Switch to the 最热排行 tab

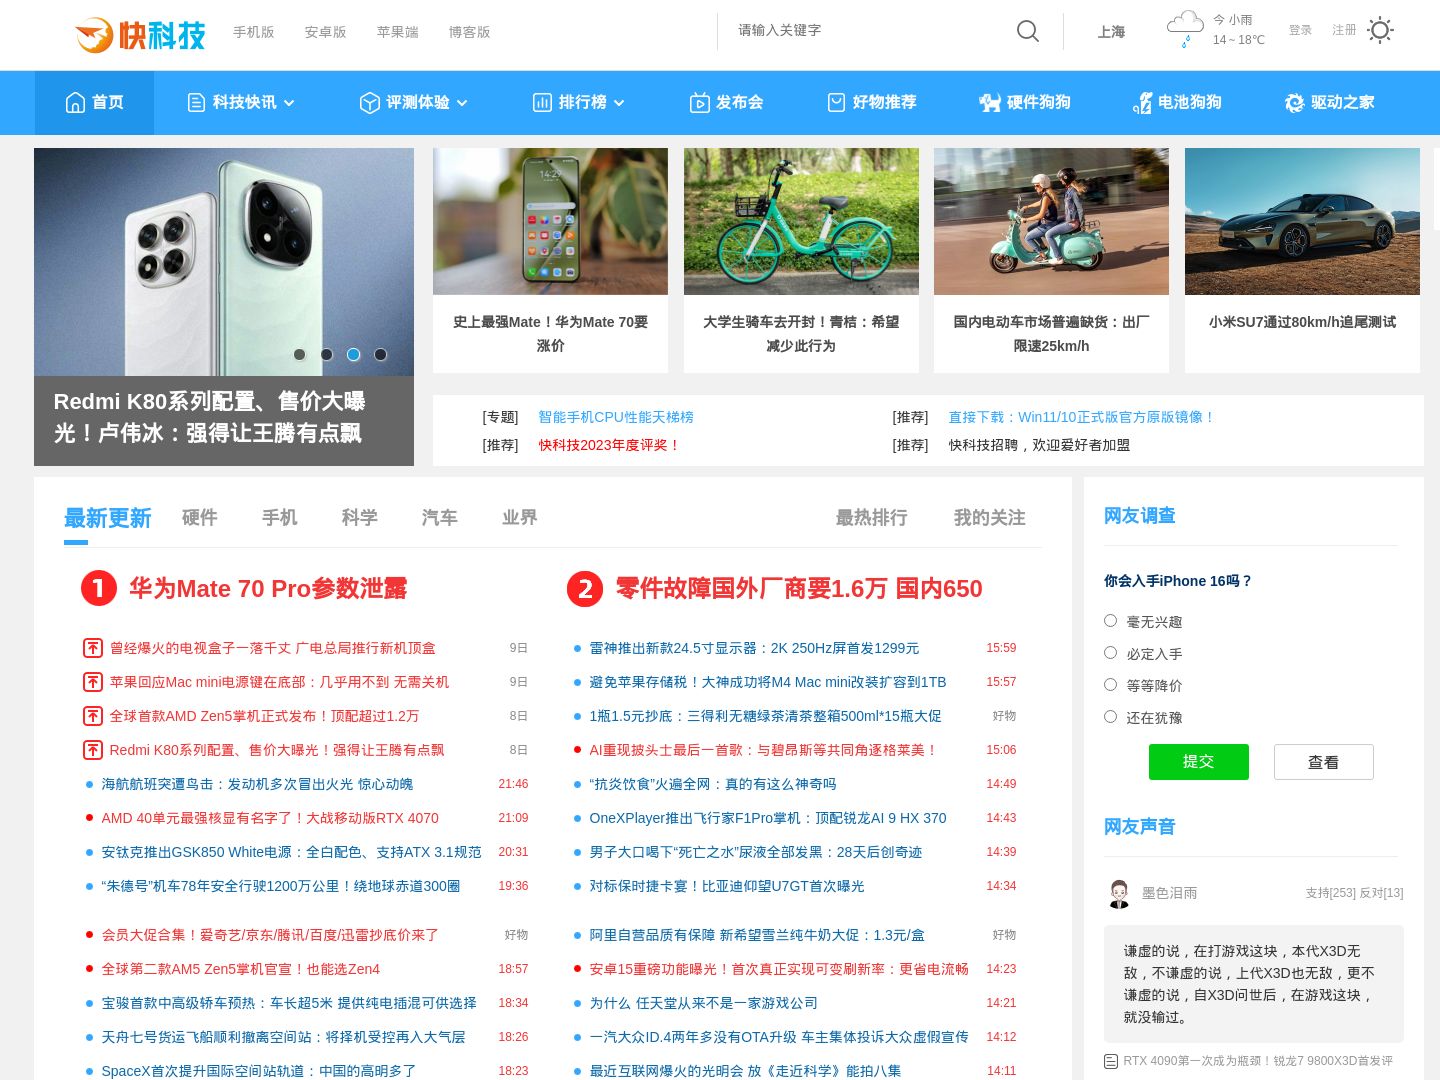click(x=871, y=517)
